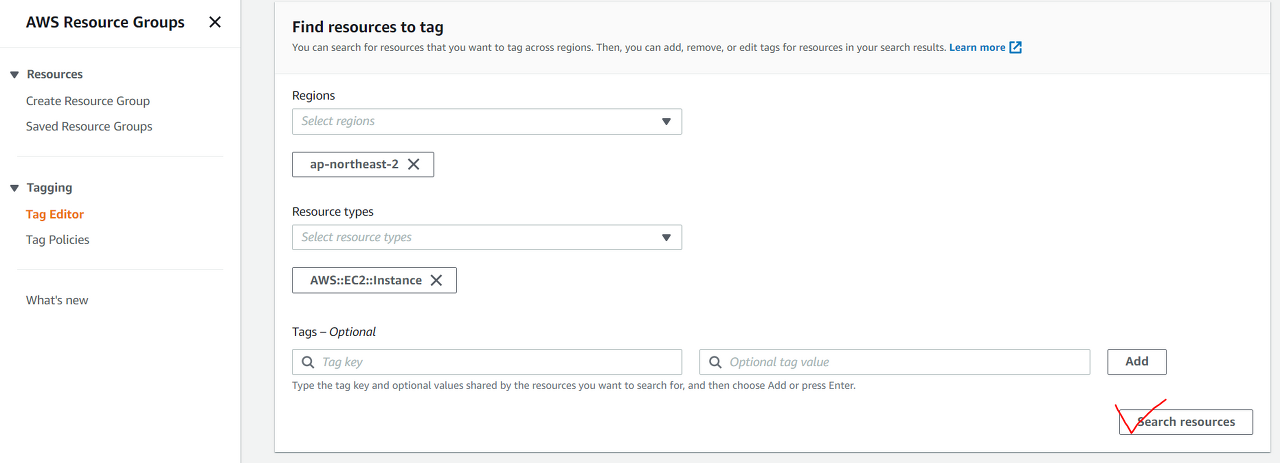Viewport: 1280px width, 463px height.
Task: Collapse the Tagging section in sidebar
Action: pos(15,188)
